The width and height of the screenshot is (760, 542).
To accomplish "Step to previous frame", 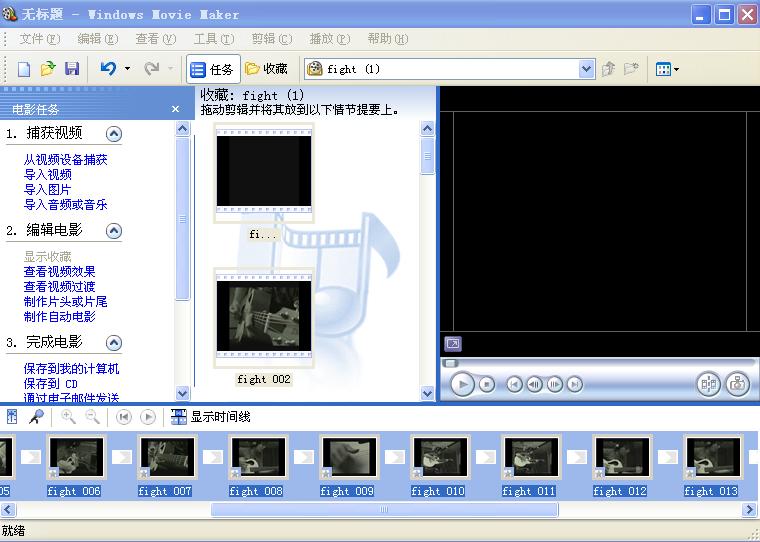I will [x=534, y=385].
